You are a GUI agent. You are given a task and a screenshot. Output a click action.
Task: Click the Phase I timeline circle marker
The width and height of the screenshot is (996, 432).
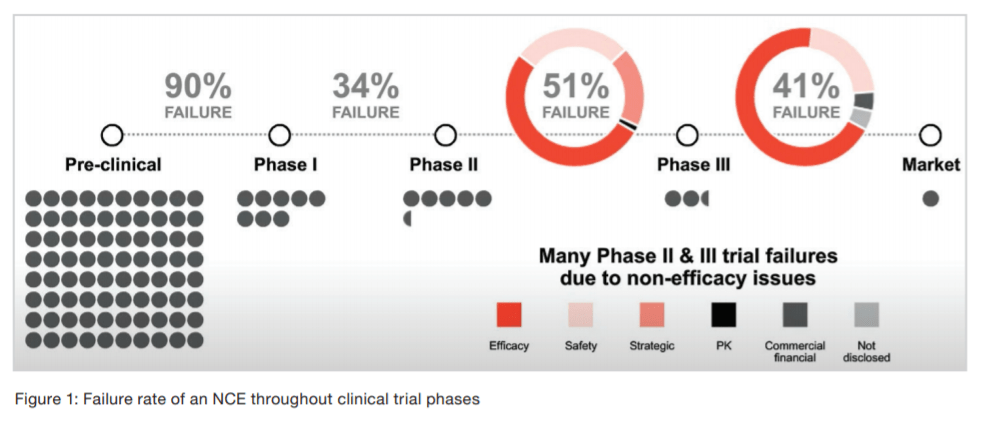point(280,134)
